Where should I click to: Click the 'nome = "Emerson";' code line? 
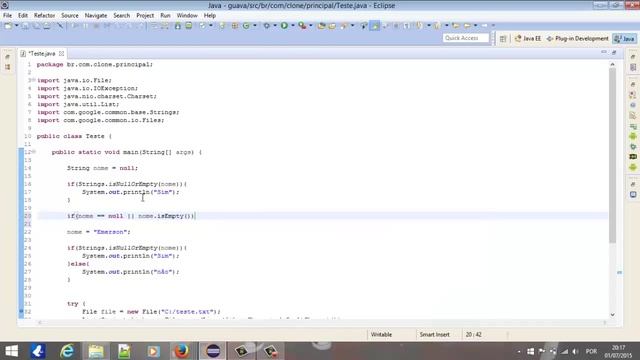(x=99, y=232)
